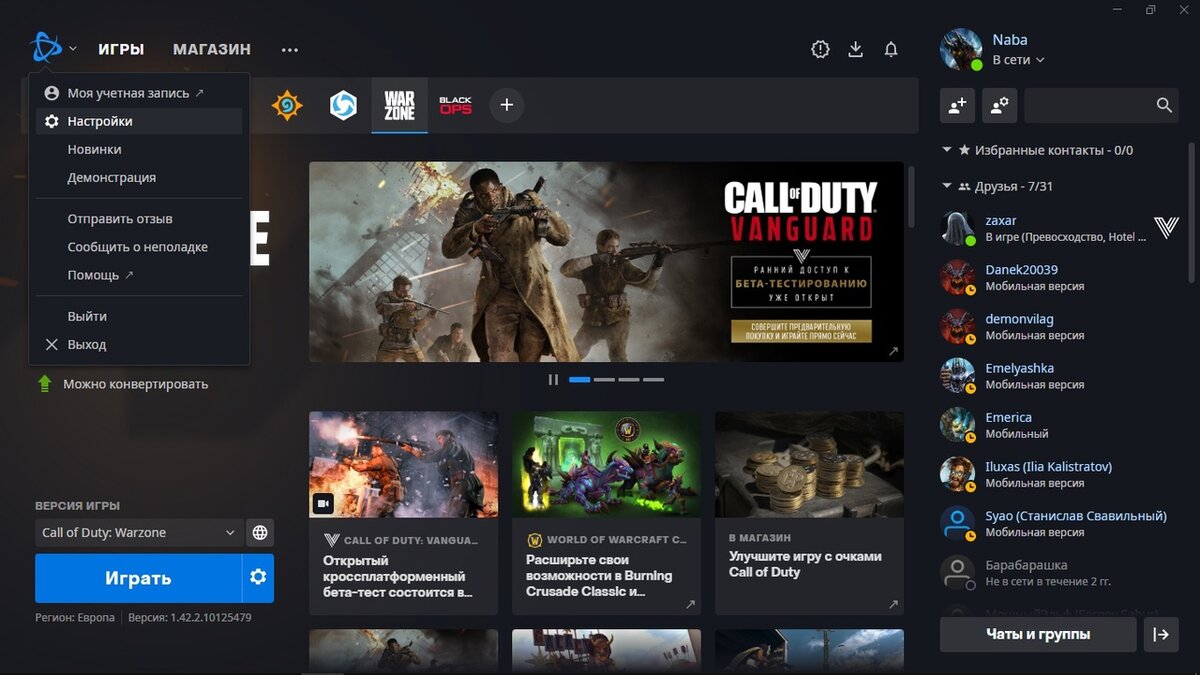Open the downloads icon
The image size is (1200, 675).
pos(856,49)
